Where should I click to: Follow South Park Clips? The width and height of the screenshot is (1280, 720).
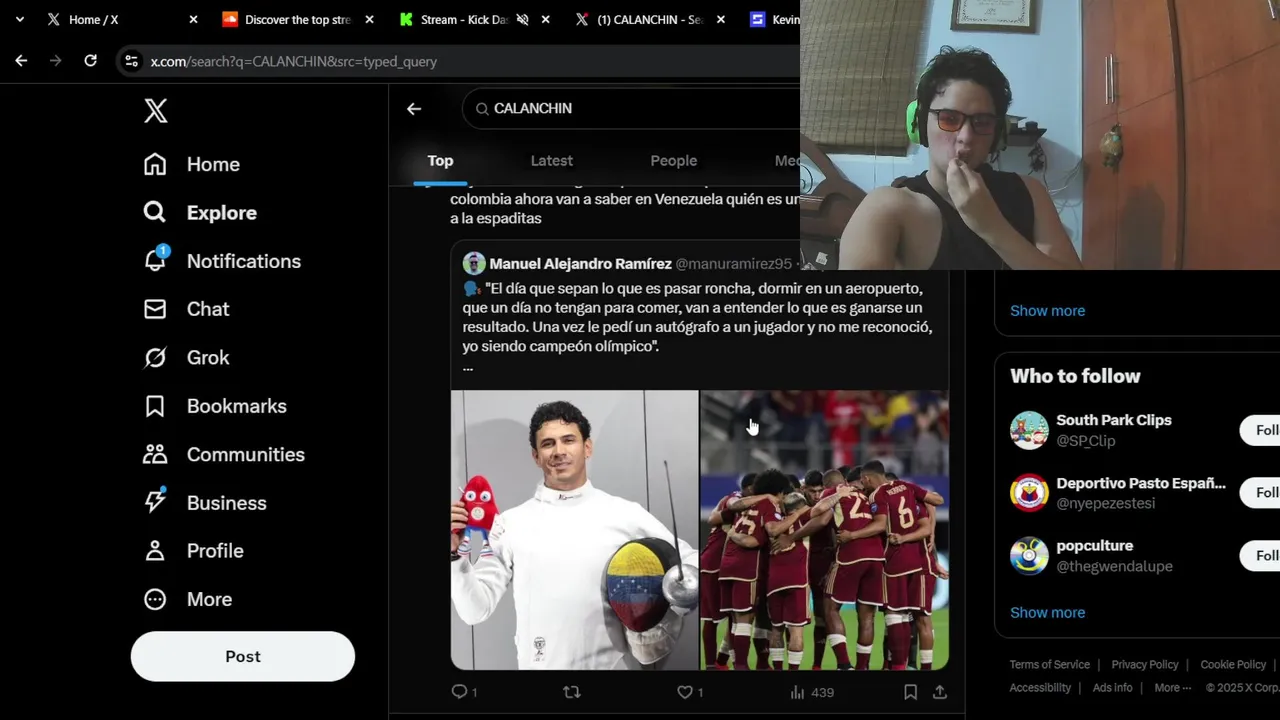pyautogui.click(x=1262, y=430)
